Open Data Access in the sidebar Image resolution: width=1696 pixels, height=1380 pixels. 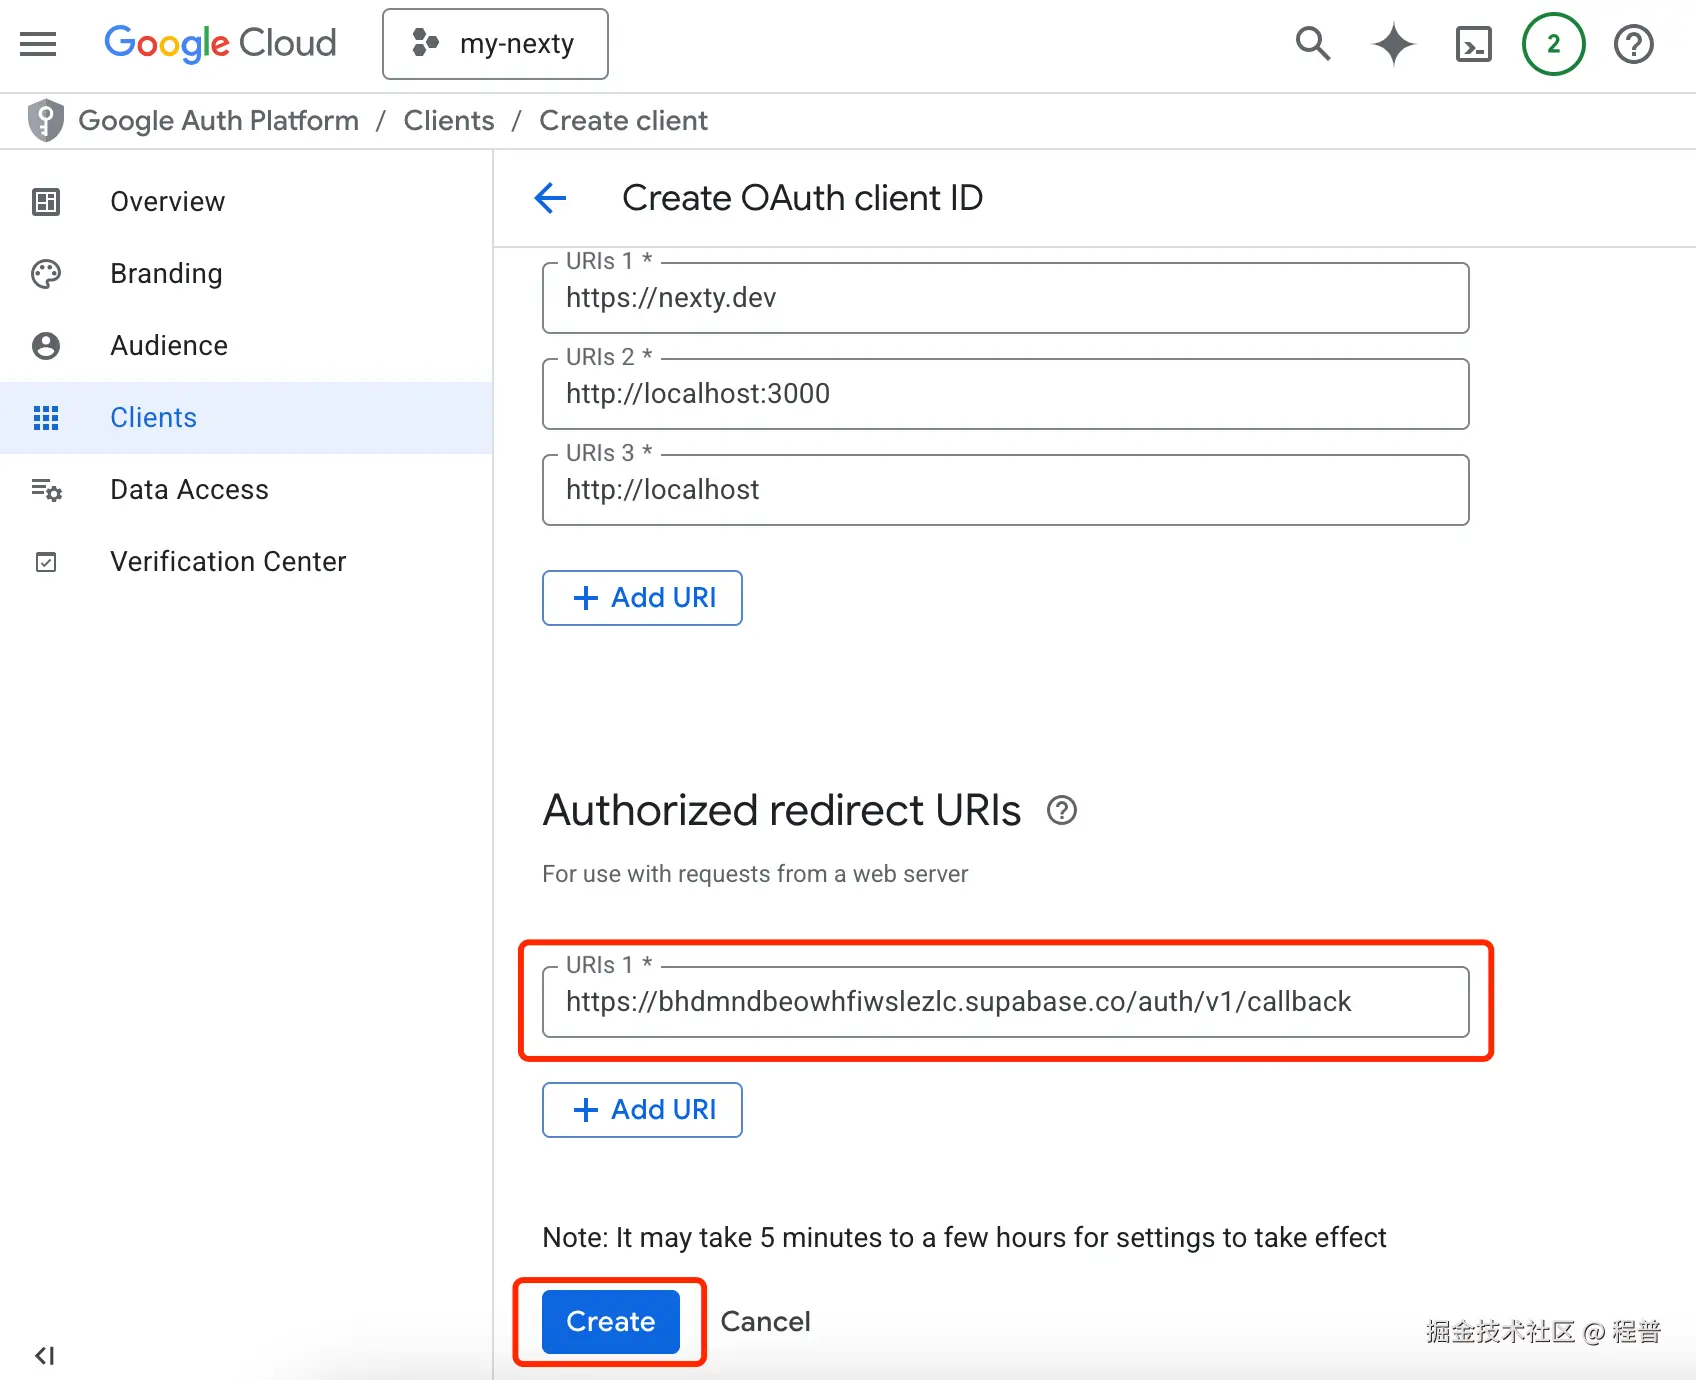click(189, 490)
